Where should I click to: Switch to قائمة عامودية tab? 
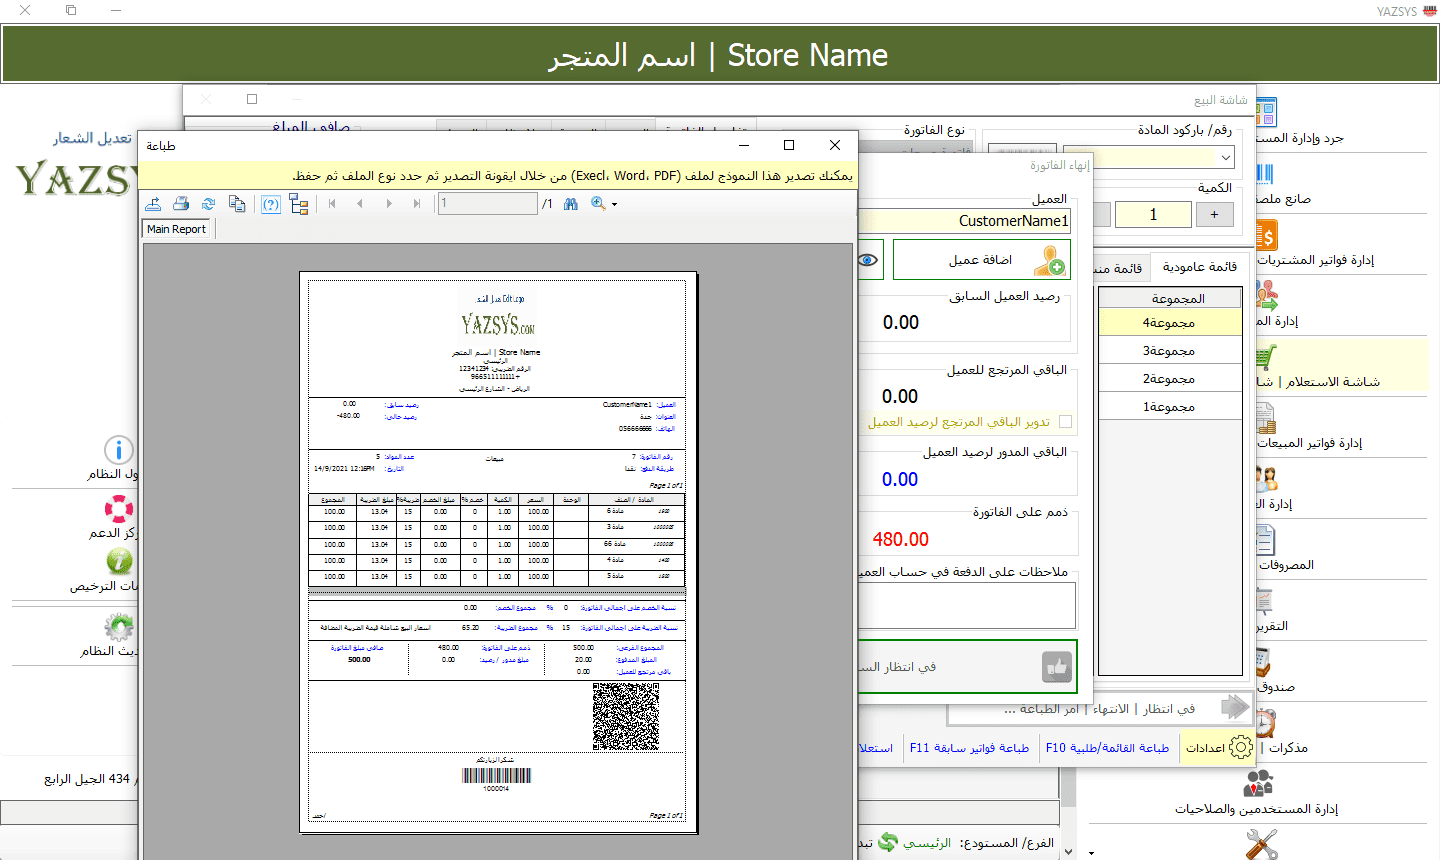coord(1200,267)
